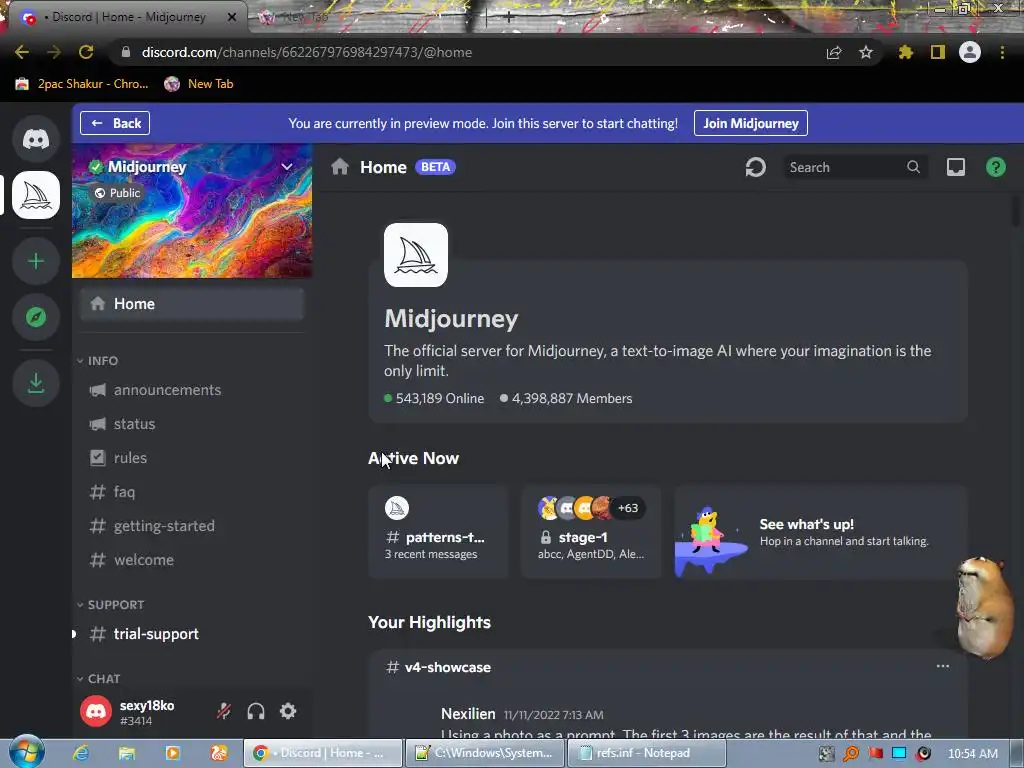The width and height of the screenshot is (1024, 768).
Task: Open Chrome side panel icon
Action: point(938,52)
